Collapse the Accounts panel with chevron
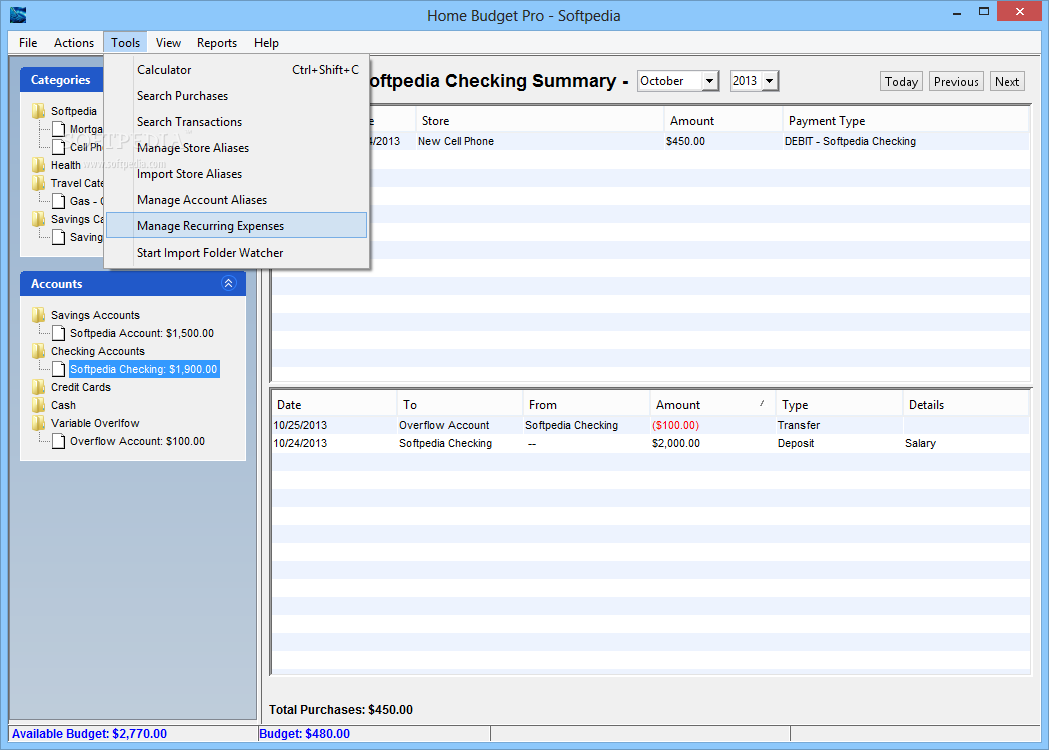The image size is (1049, 750). 229,284
